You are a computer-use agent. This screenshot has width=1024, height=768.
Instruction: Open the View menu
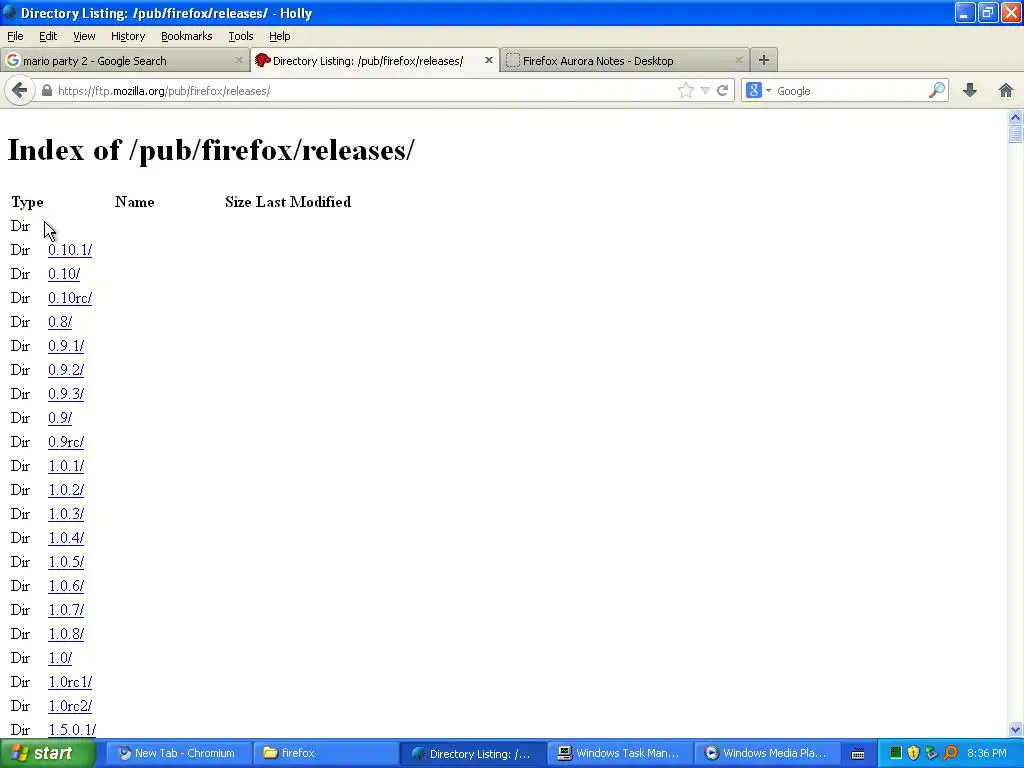[84, 36]
